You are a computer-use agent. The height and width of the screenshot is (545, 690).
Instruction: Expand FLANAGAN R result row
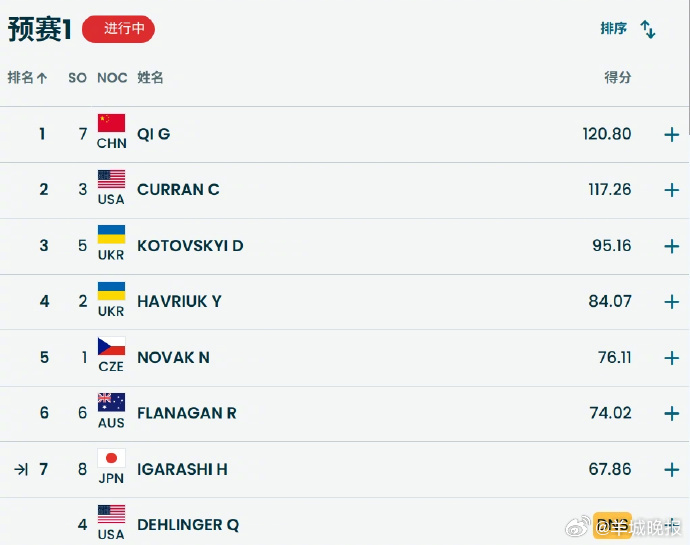(672, 413)
